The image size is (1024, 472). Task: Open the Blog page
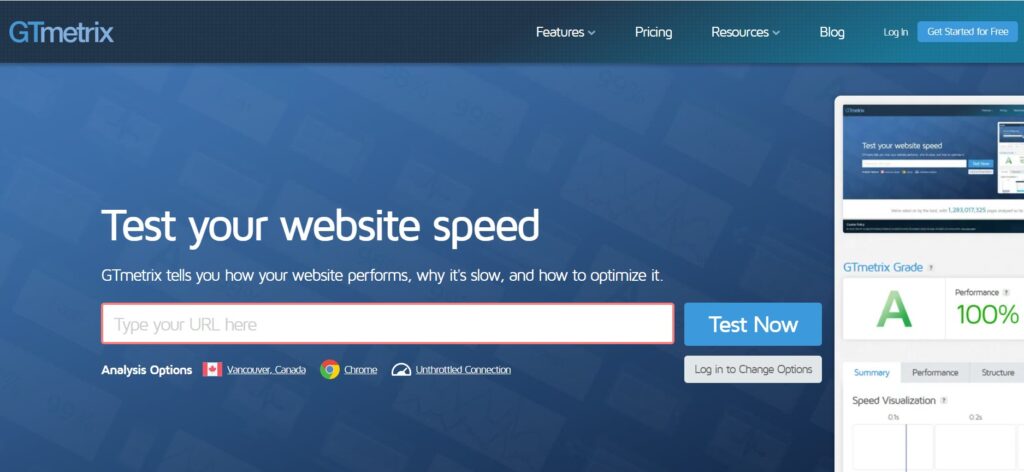[831, 32]
